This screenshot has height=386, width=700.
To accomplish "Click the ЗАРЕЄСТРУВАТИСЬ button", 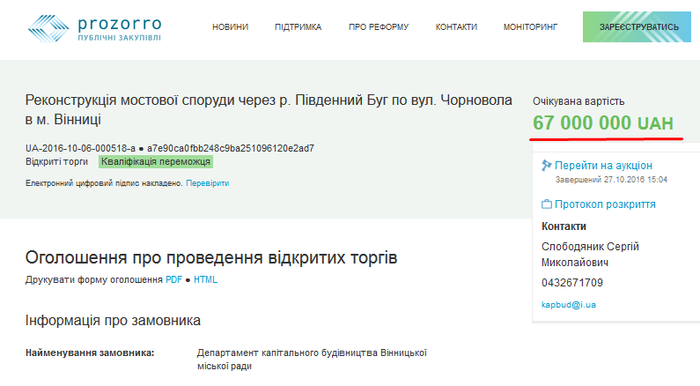I will coord(637,27).
